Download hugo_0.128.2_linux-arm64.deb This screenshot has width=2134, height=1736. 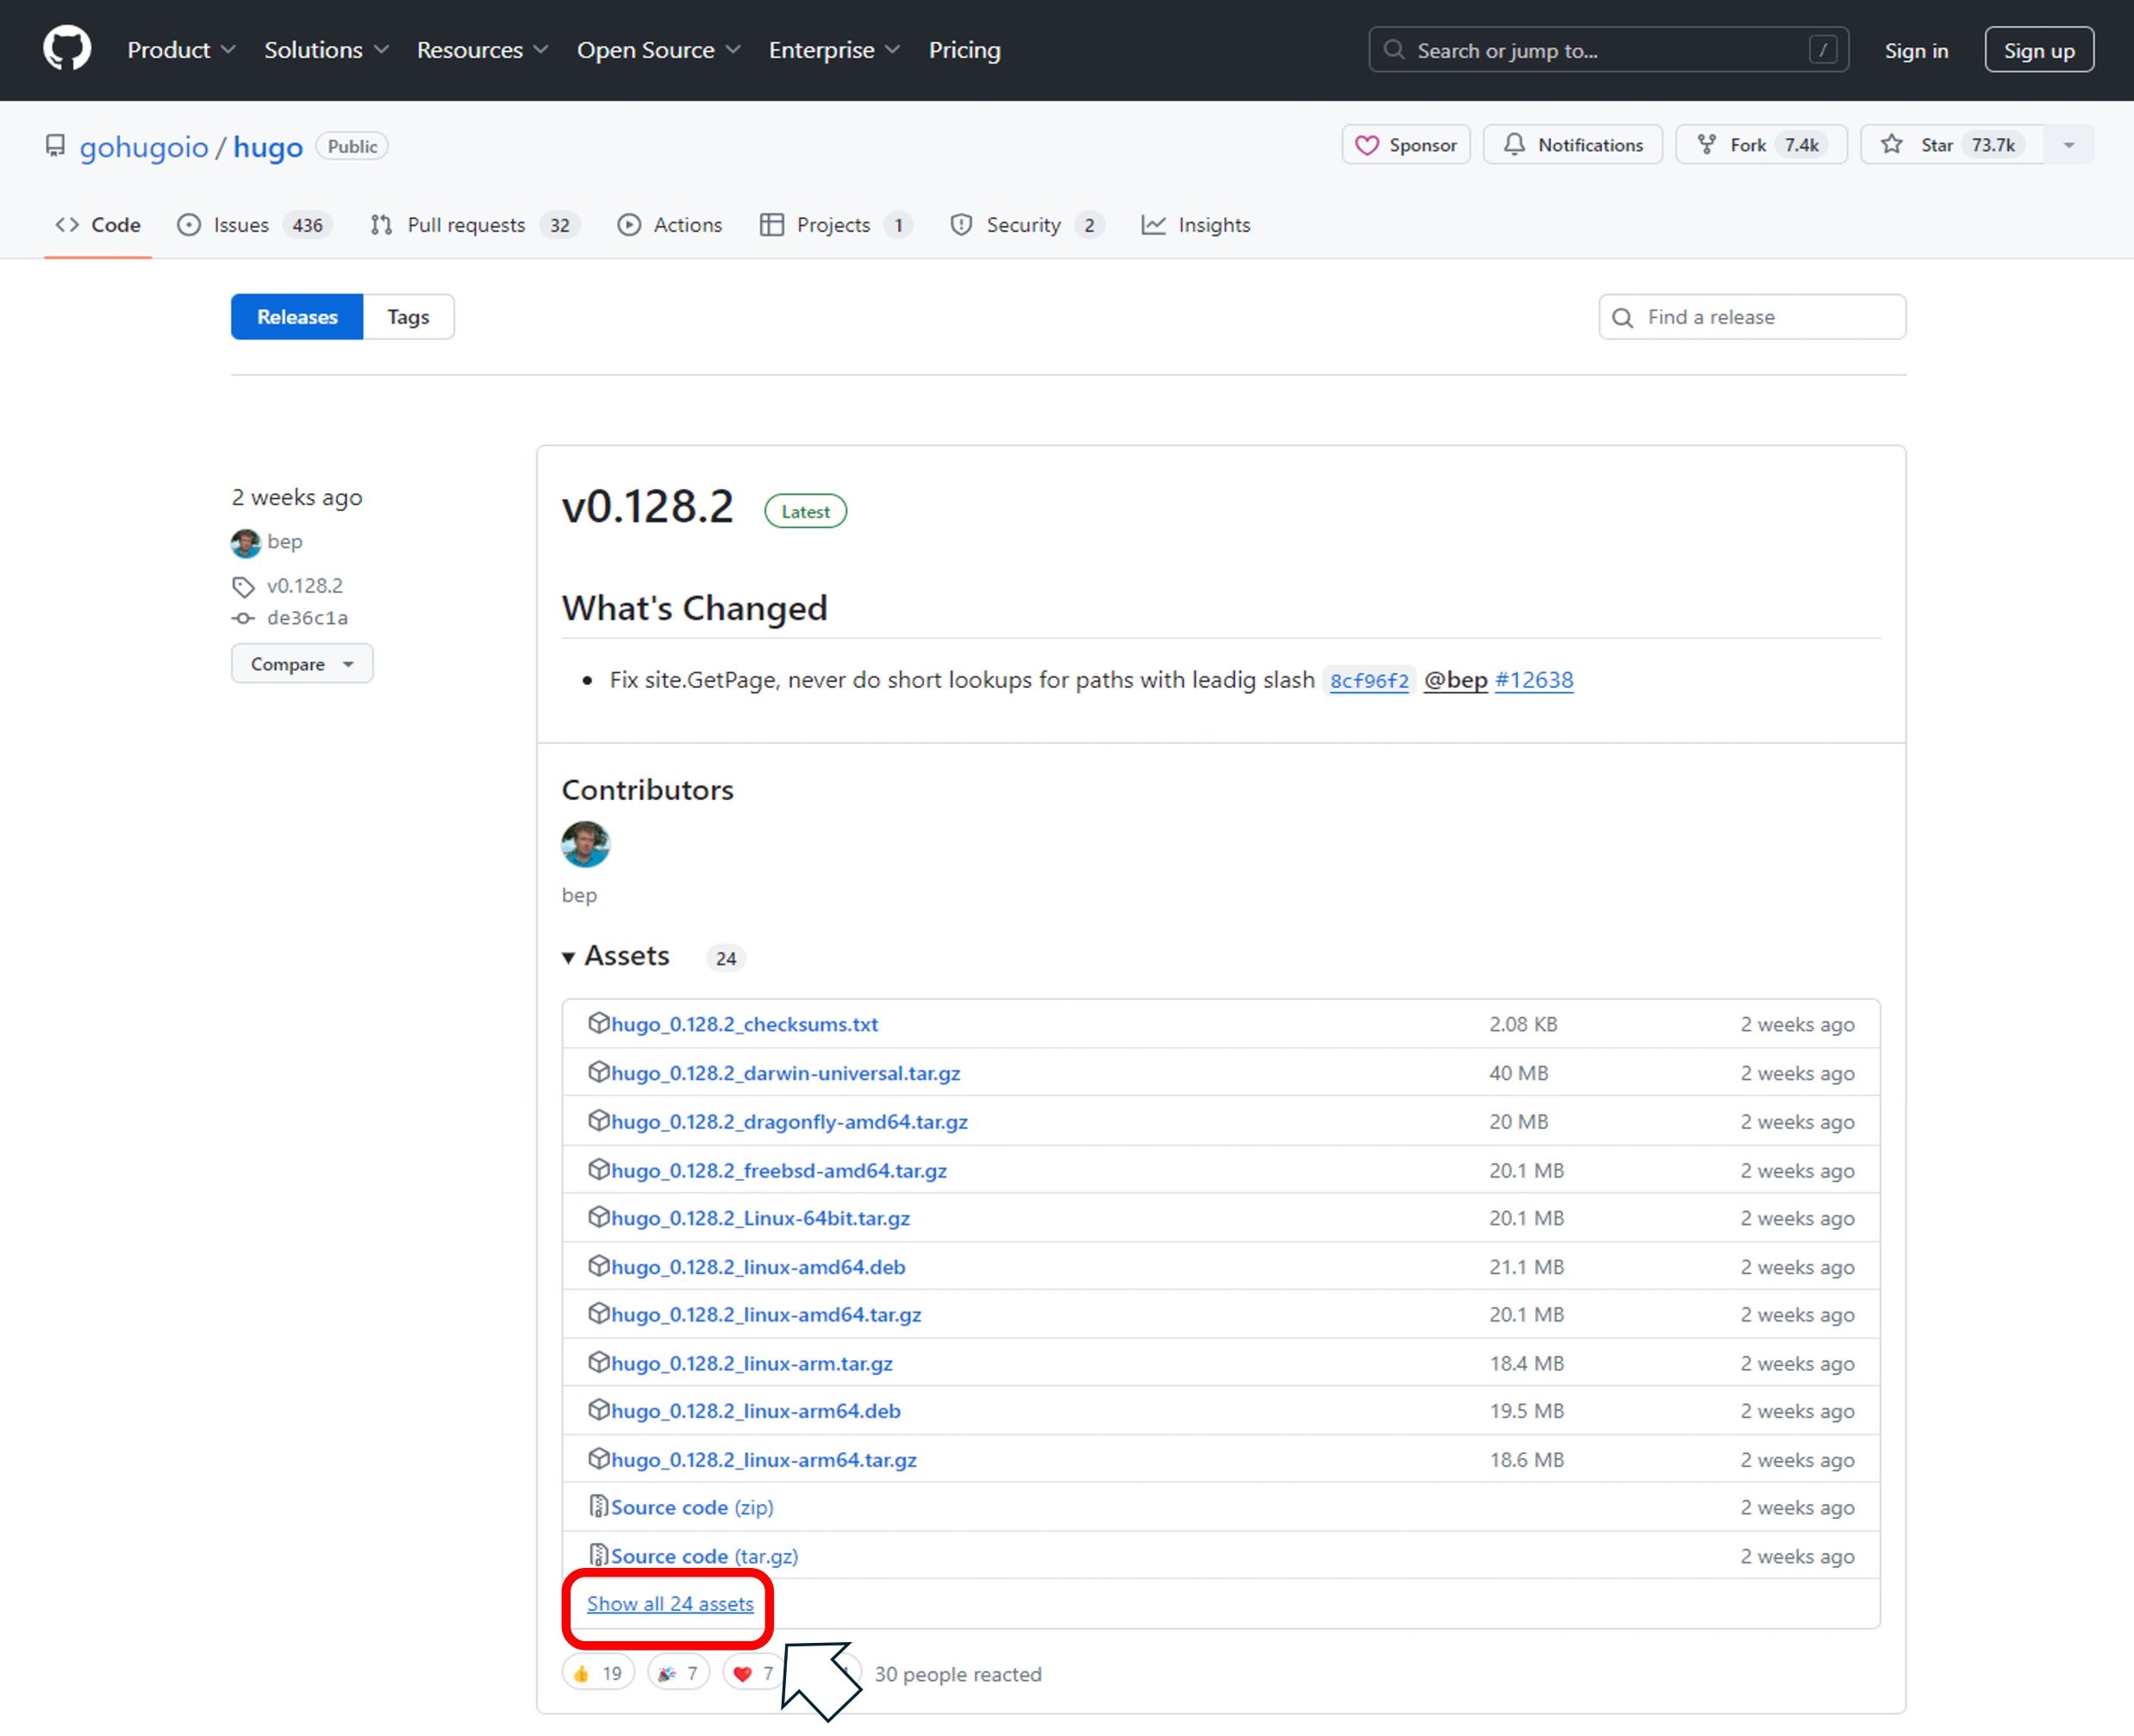coord(755,1412)
